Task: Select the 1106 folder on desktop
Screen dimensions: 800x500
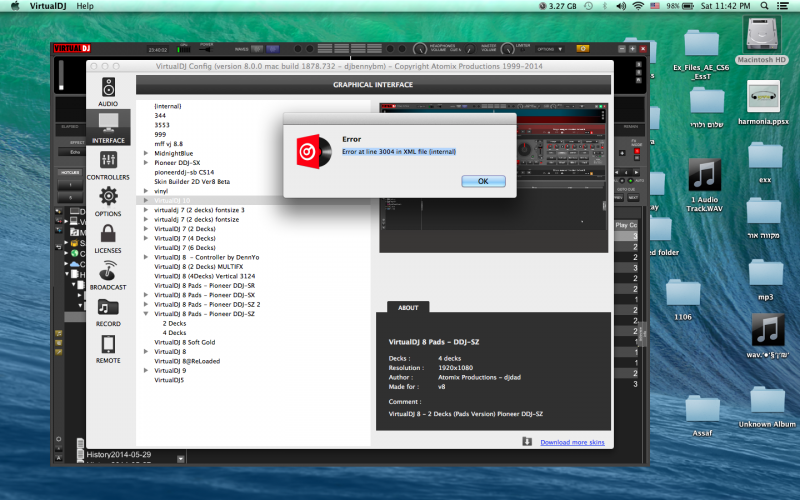Action: pyautogui.click(x=683, y=299)
